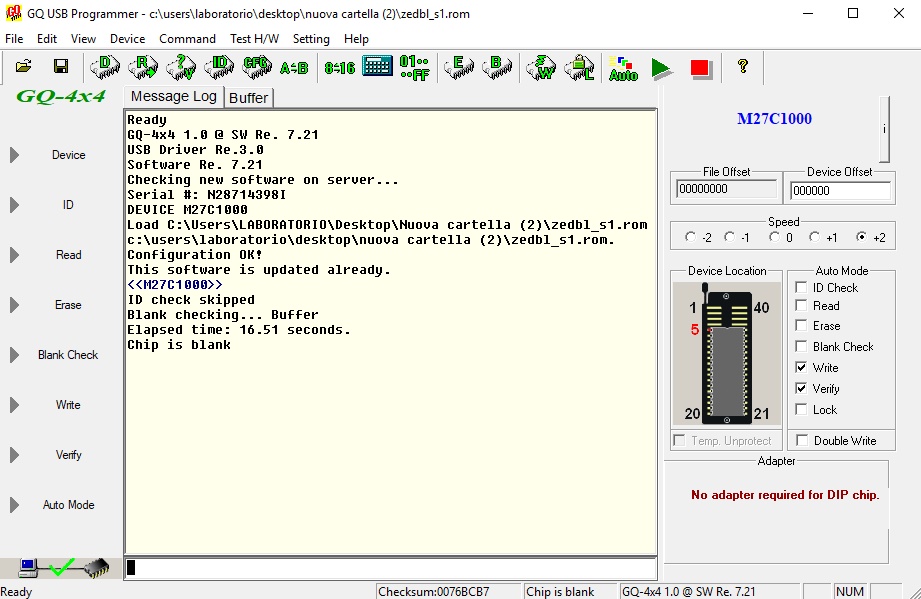Click the CFG chip toolbar icon
The height and width of the screenshot is (599, 921).
pyautogui.click(x=257, y=67)
